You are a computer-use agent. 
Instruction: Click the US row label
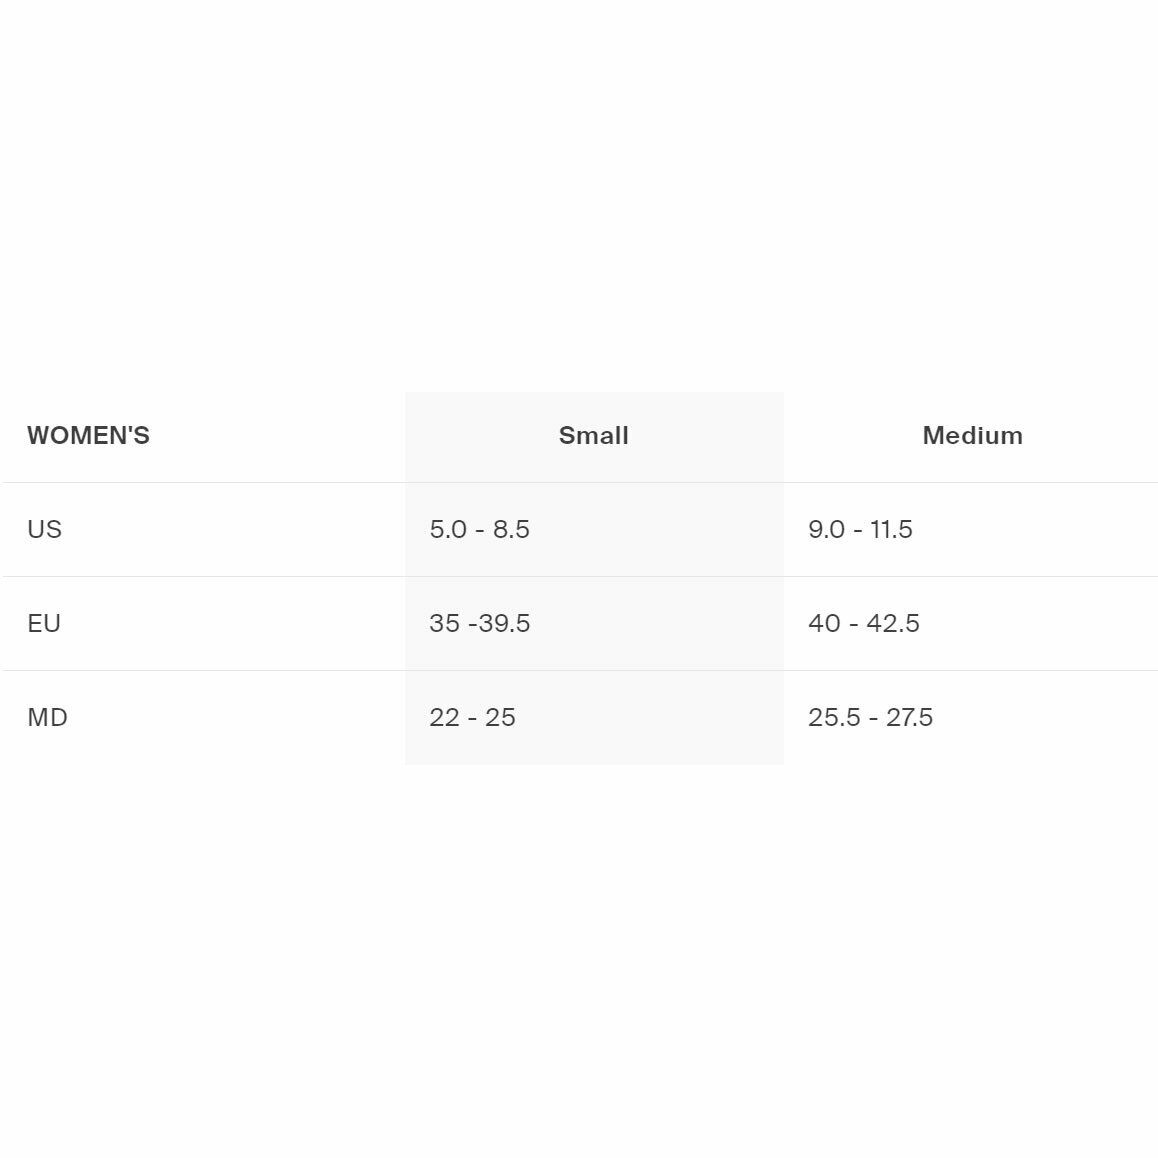coord(44,529)
